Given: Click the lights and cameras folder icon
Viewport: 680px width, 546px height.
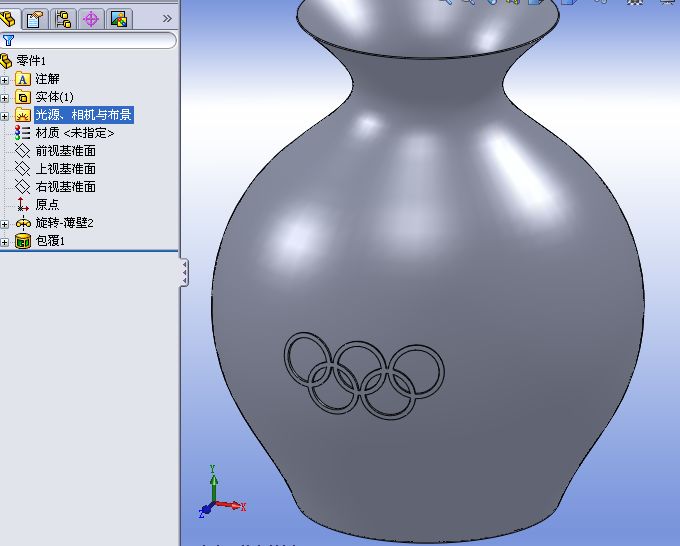Looking at the screenshot, I should click(23, 115).
